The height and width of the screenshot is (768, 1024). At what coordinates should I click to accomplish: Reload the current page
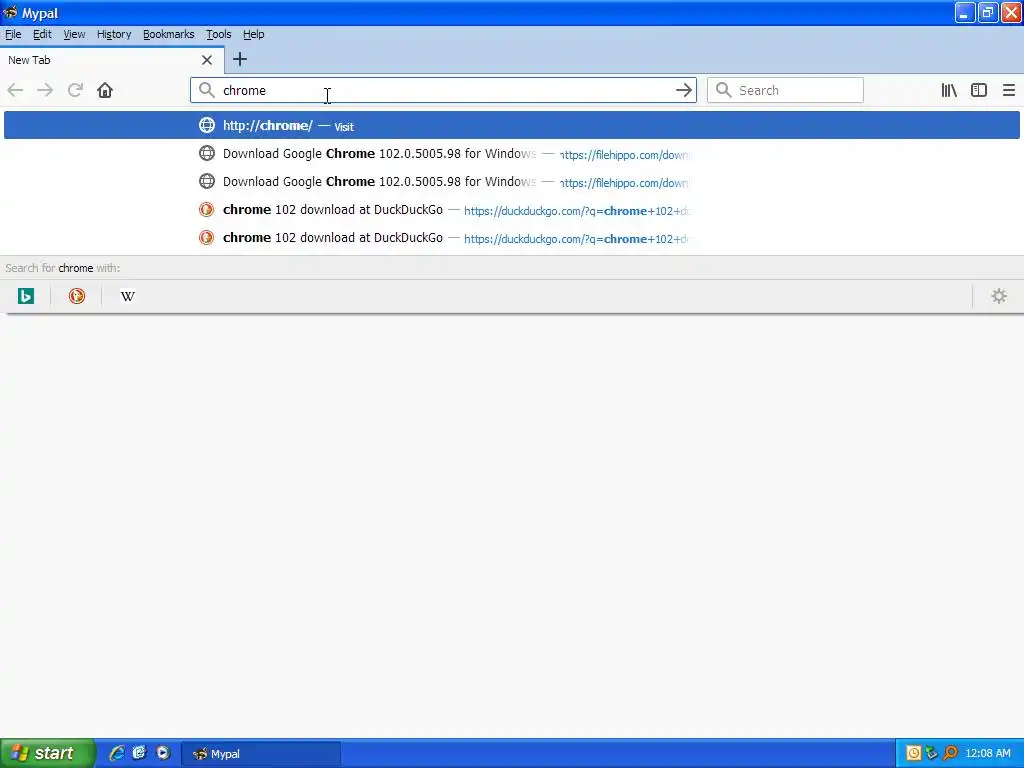click(x=75, y=90)
